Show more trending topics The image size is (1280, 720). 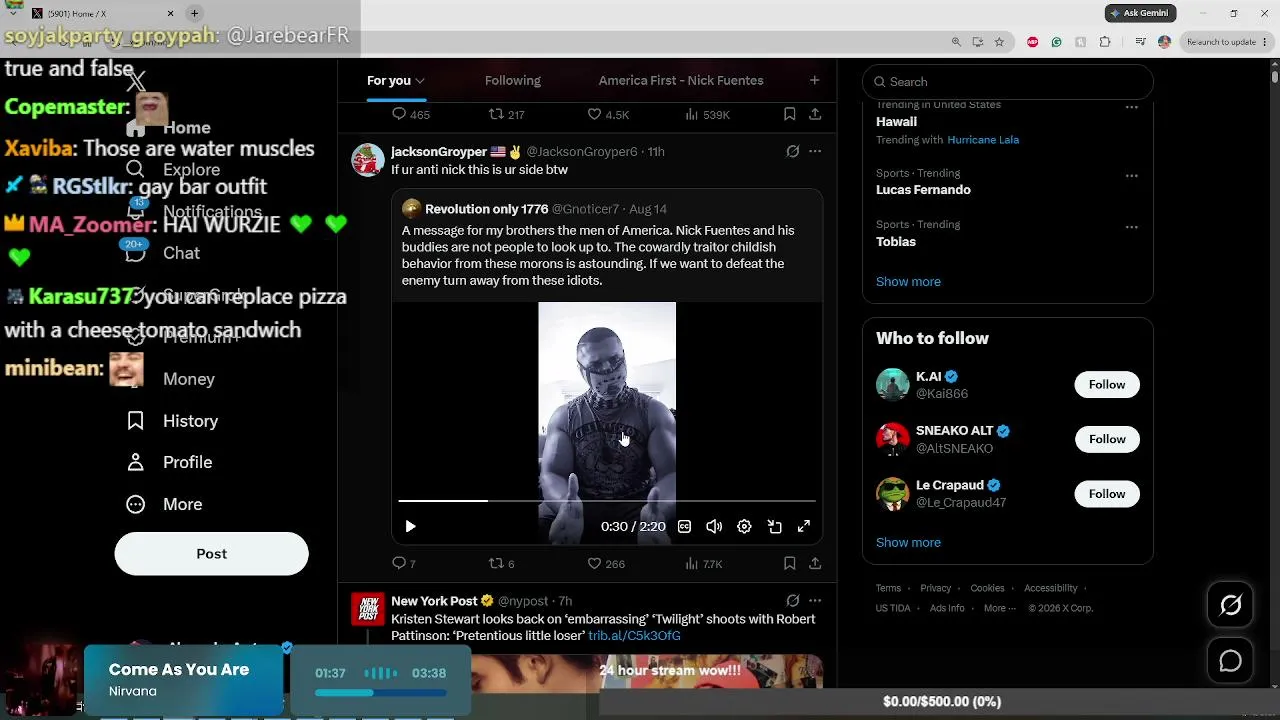click(908, 282)
